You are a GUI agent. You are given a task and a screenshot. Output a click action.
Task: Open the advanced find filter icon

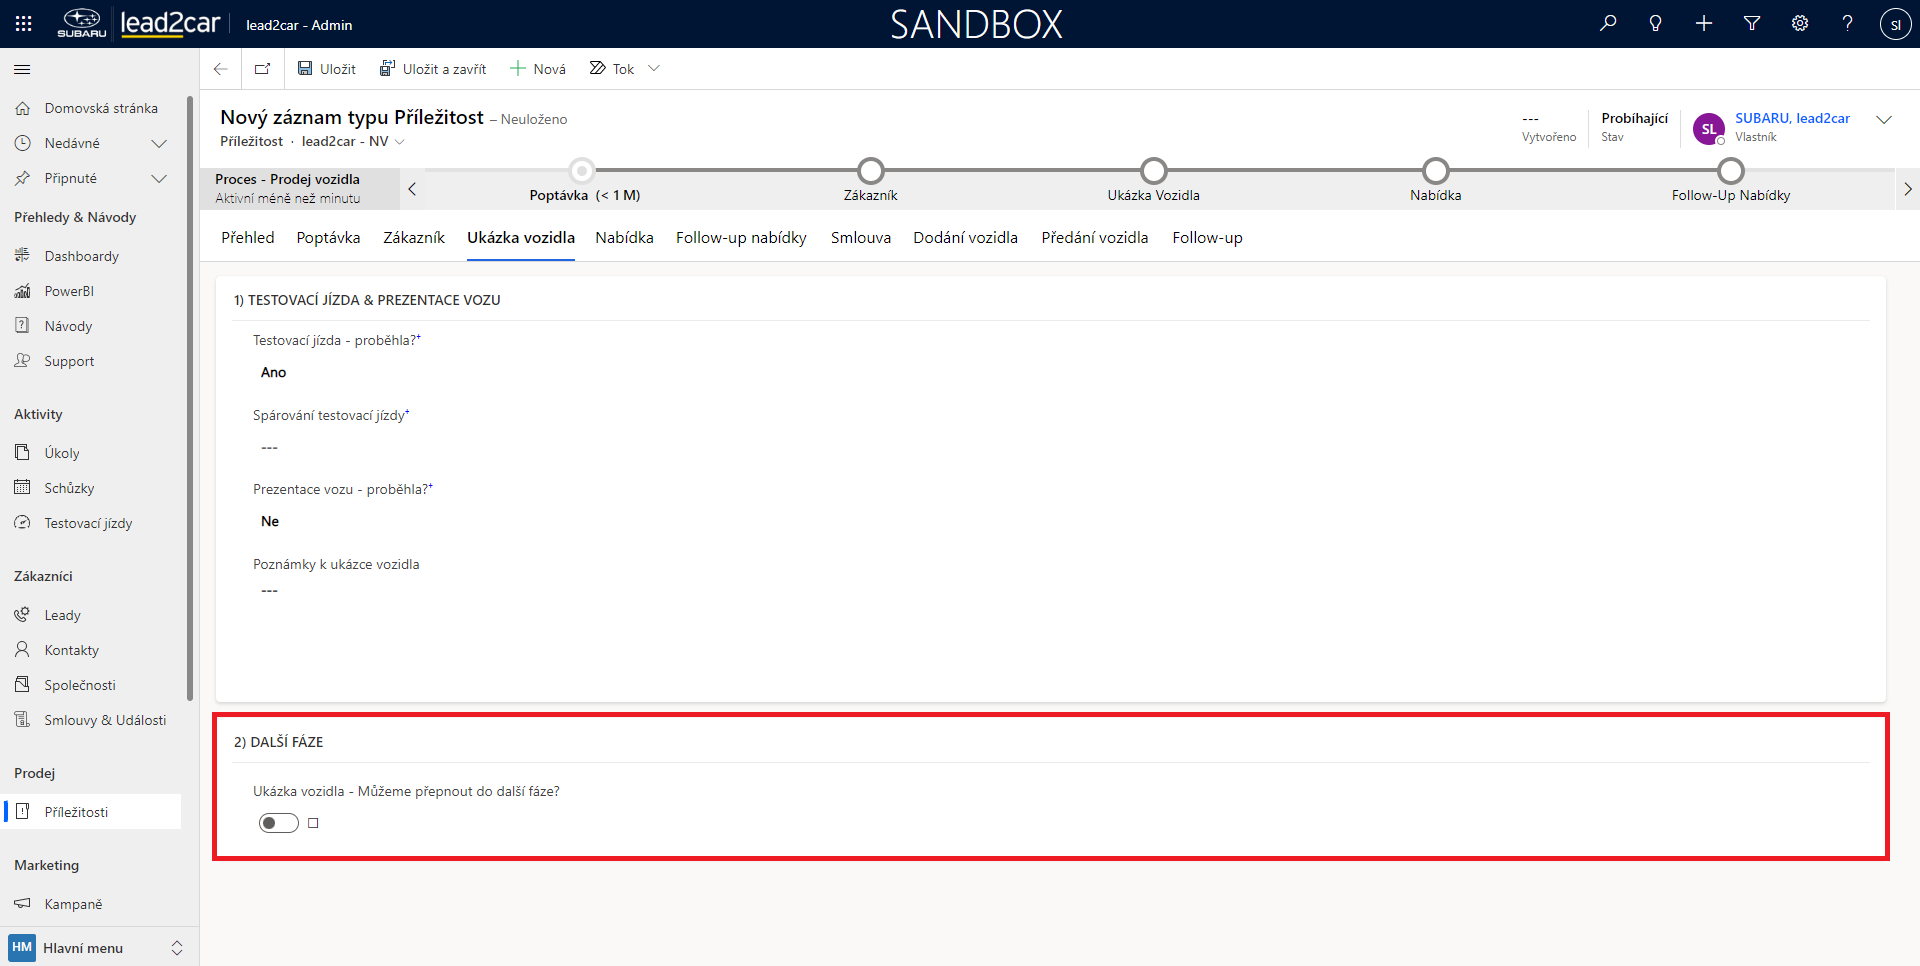tap(1752, 23)
